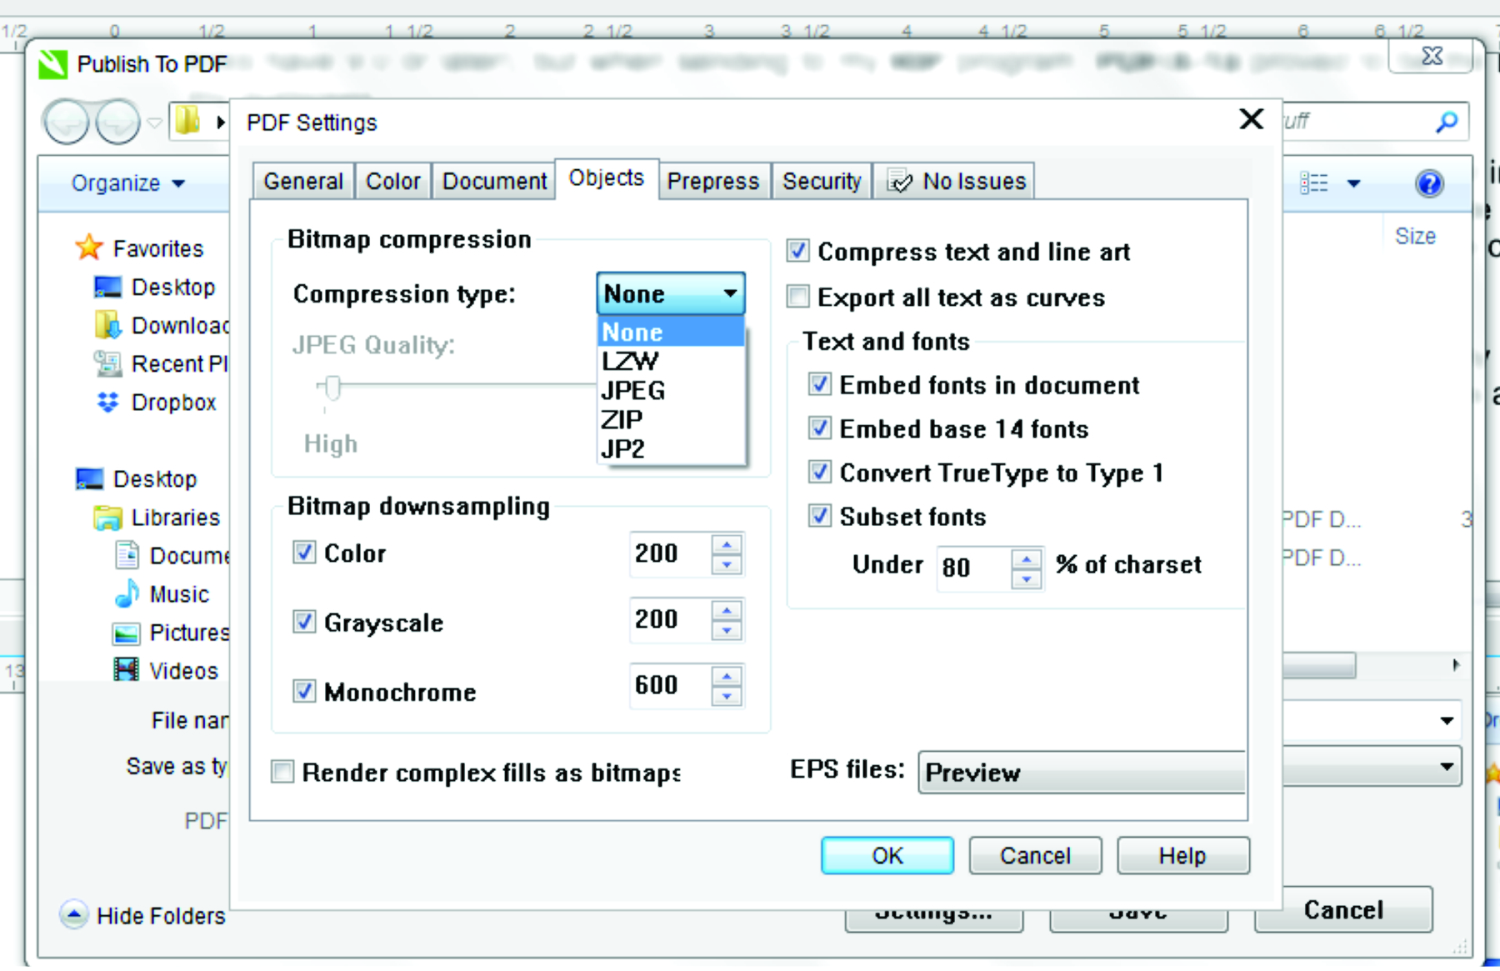This screenshot has width=1500, height=971.
Task: Increase Monochrome value with the up stepper
Action: pos(725,678)
